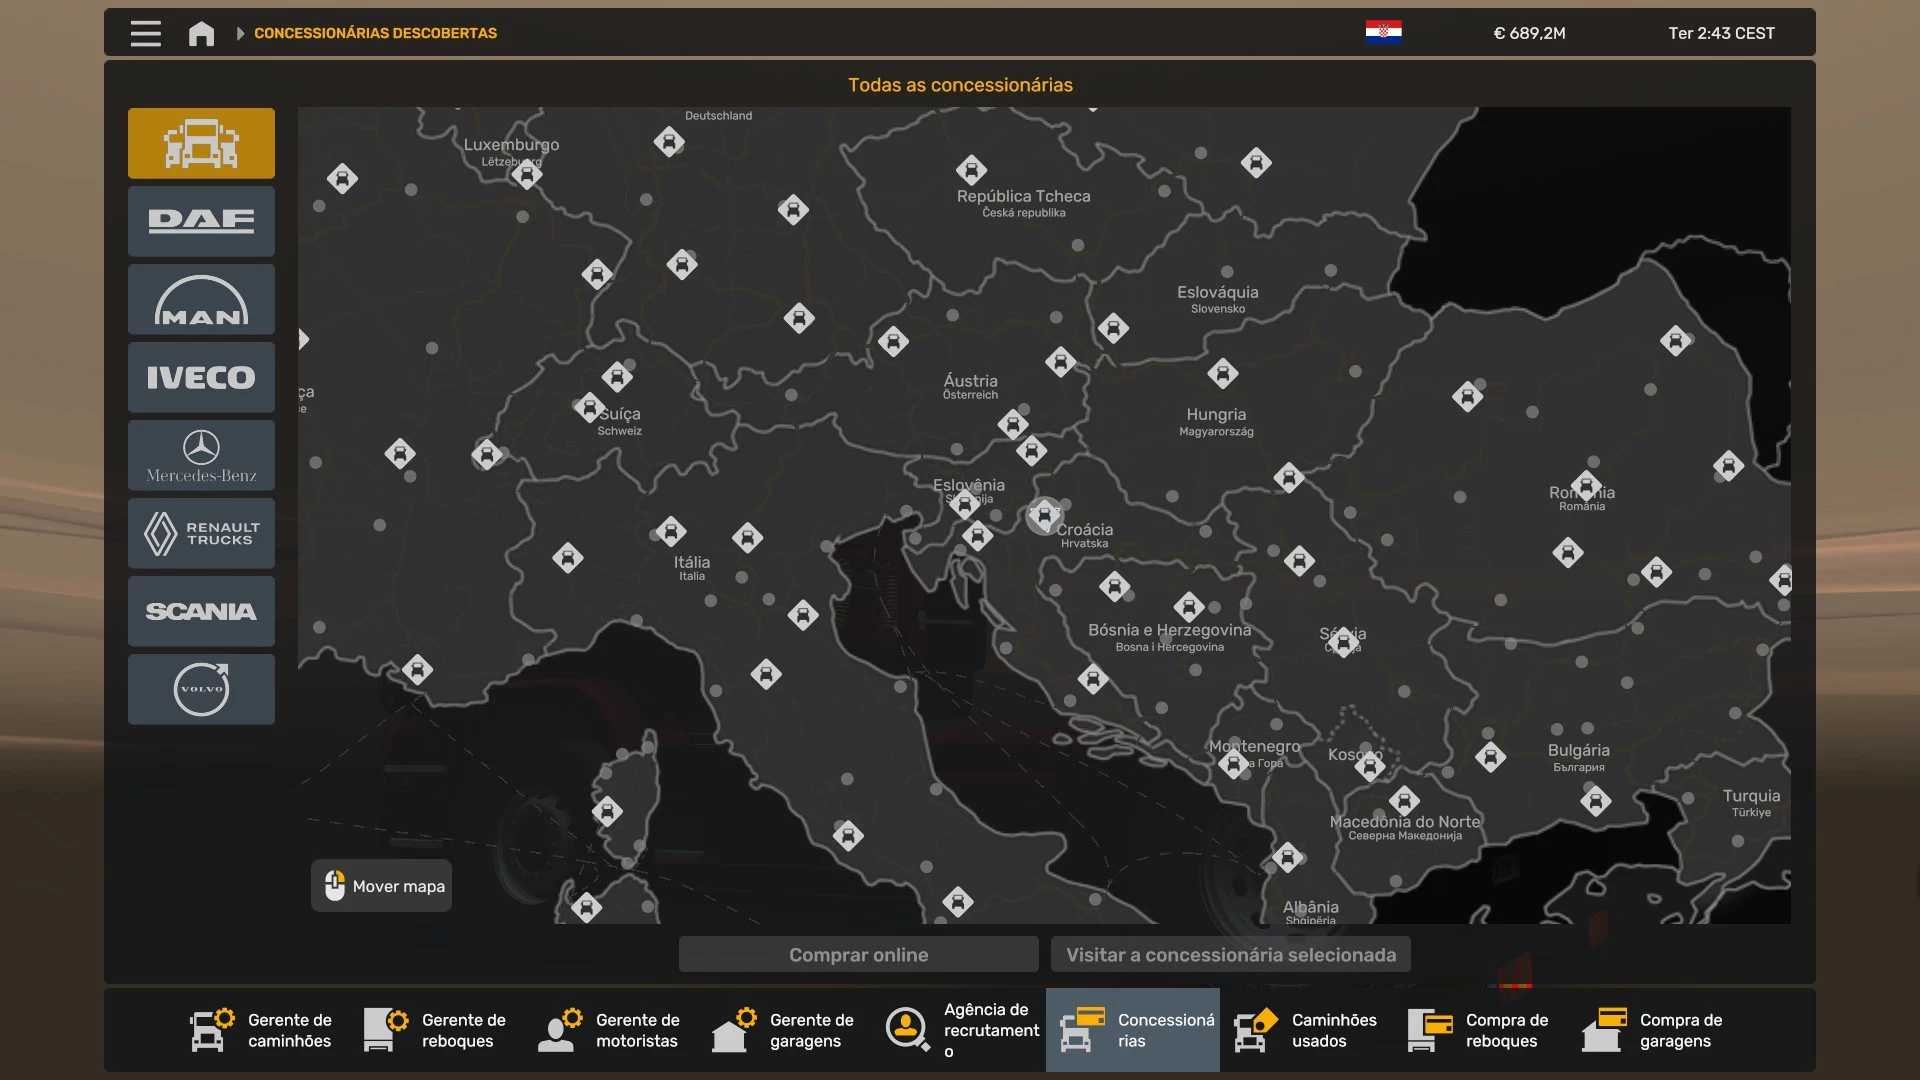This screenshot has width=1920, height=1080.
Task: Click Visitar a concessionária selecionada button
Action: pyautogui.click(x=1230, y=954)
